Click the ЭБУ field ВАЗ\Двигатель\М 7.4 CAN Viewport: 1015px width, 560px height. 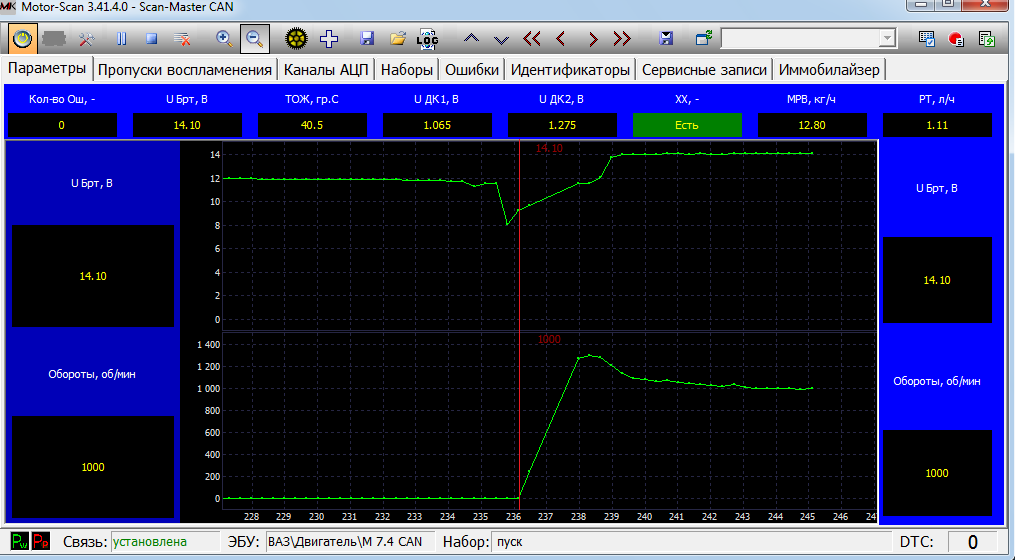point(345,542)
